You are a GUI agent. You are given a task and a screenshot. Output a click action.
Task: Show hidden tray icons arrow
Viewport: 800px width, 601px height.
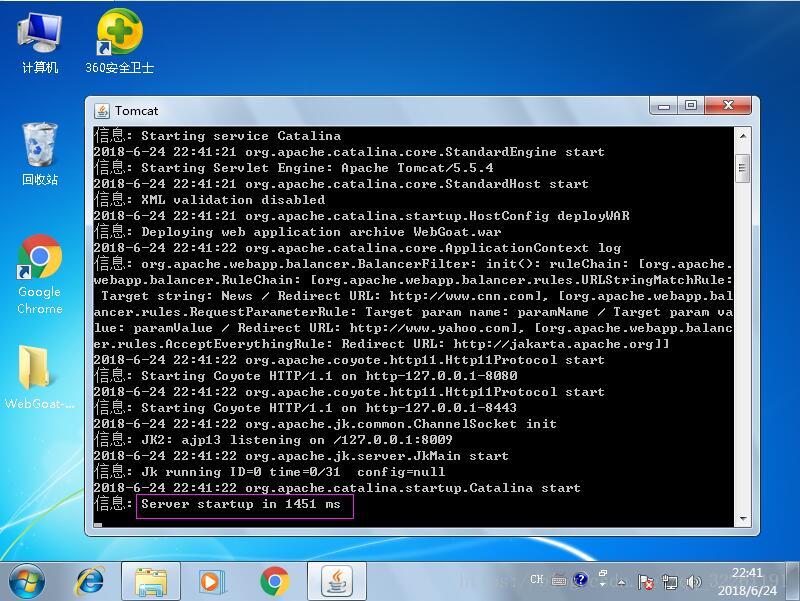click(x=621, y=582)
